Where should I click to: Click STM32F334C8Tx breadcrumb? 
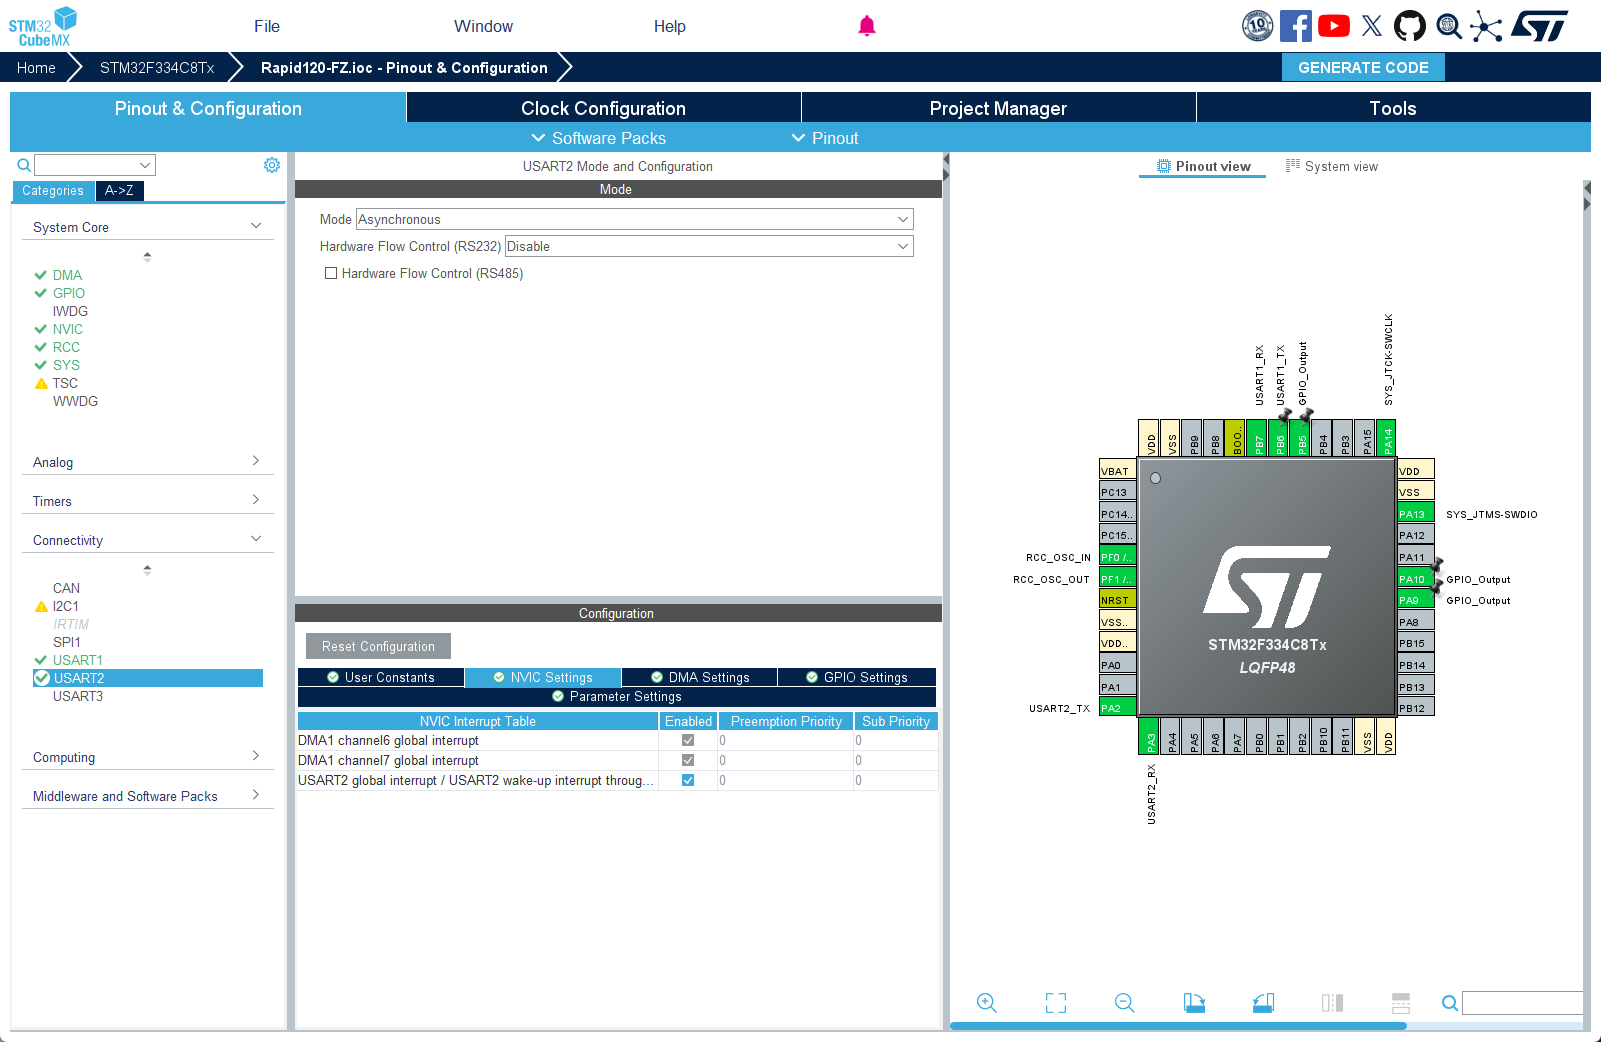point(157,67)
